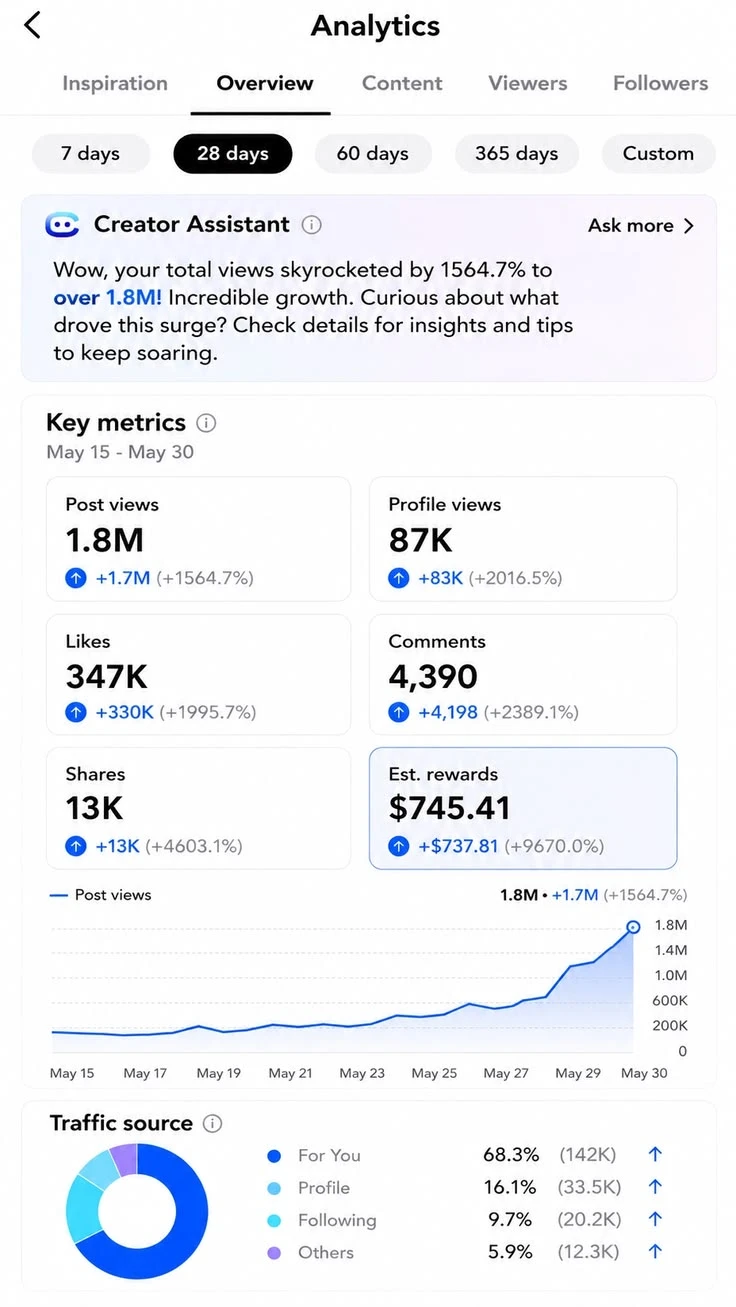Click the 'over 1.8M!' link text
The image size is (736, 1307).
click(x=108, y=298)
